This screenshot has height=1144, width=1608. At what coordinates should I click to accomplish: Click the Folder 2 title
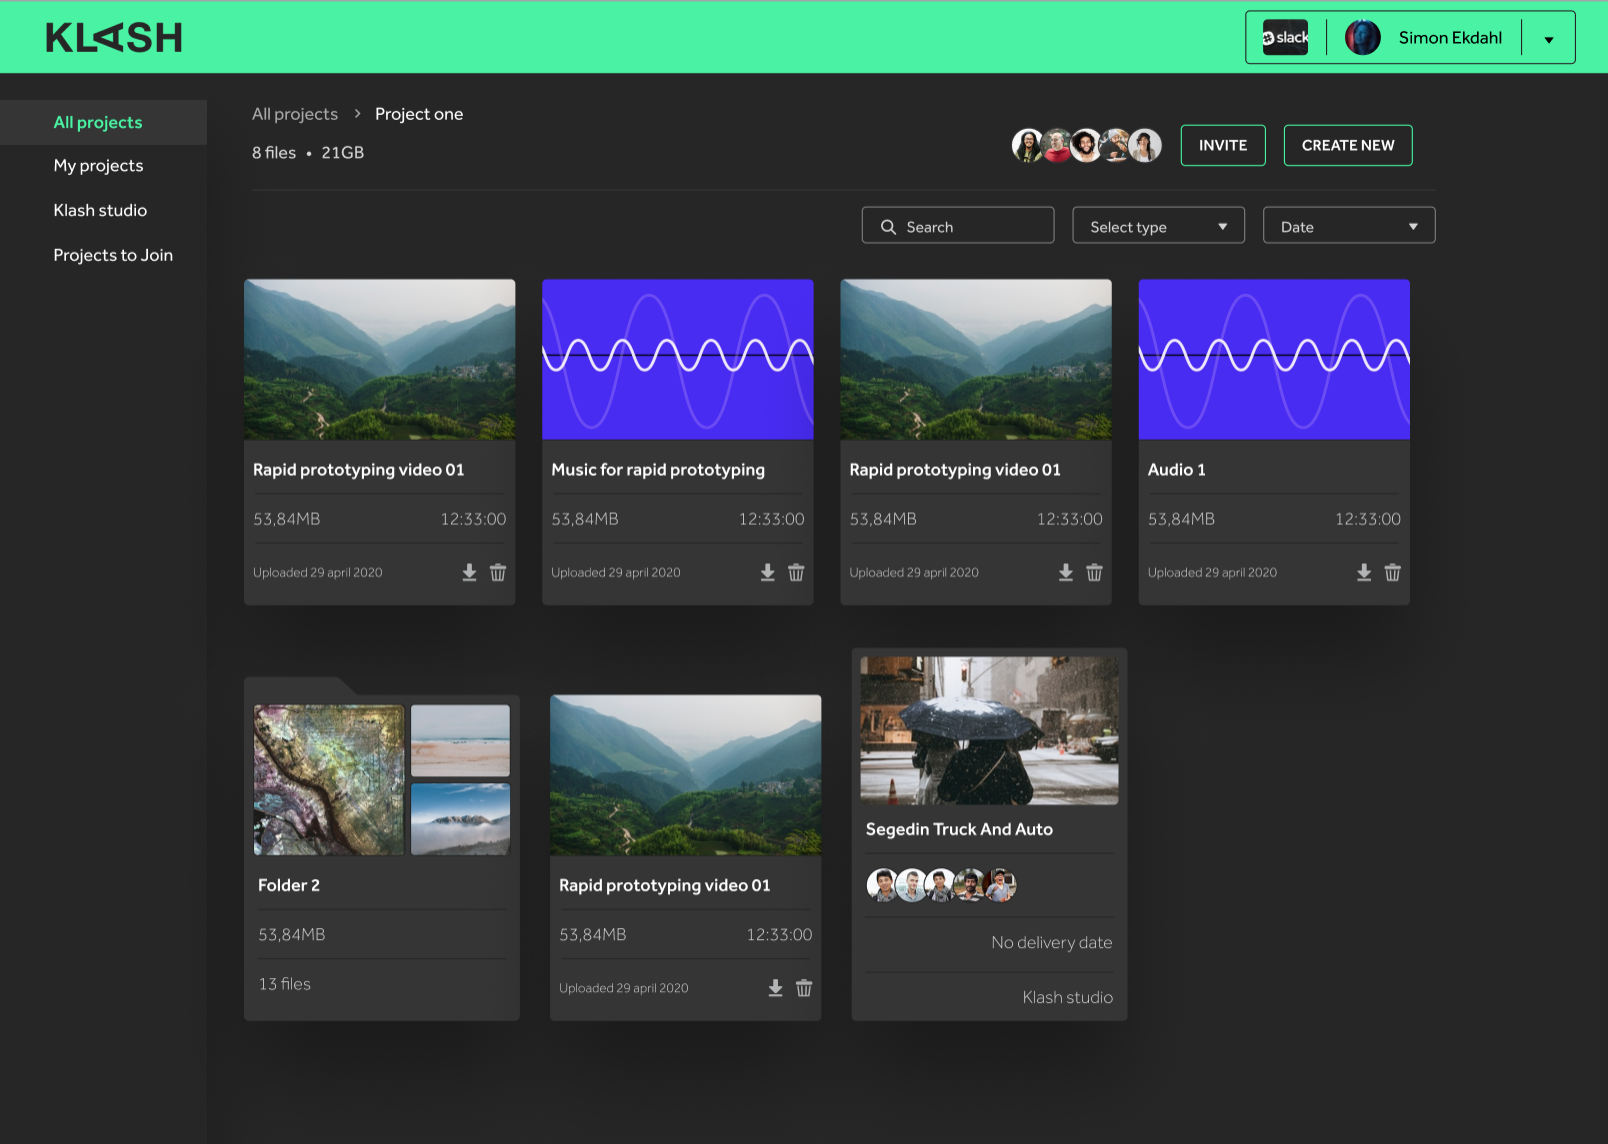pyautogui.click(x=289, y=885)
